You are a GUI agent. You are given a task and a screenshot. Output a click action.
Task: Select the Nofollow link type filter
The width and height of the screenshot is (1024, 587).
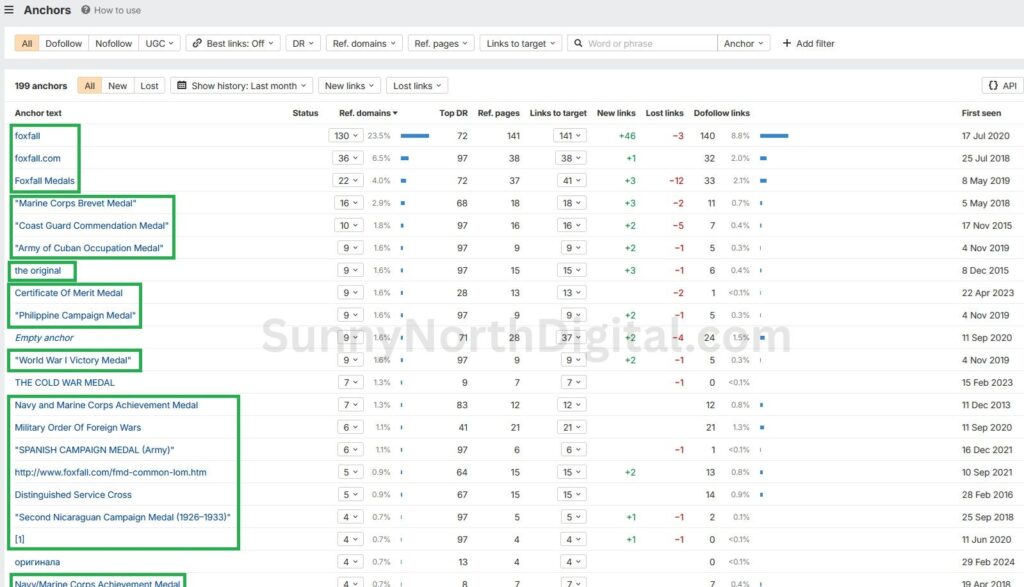(x=113, y=44)
